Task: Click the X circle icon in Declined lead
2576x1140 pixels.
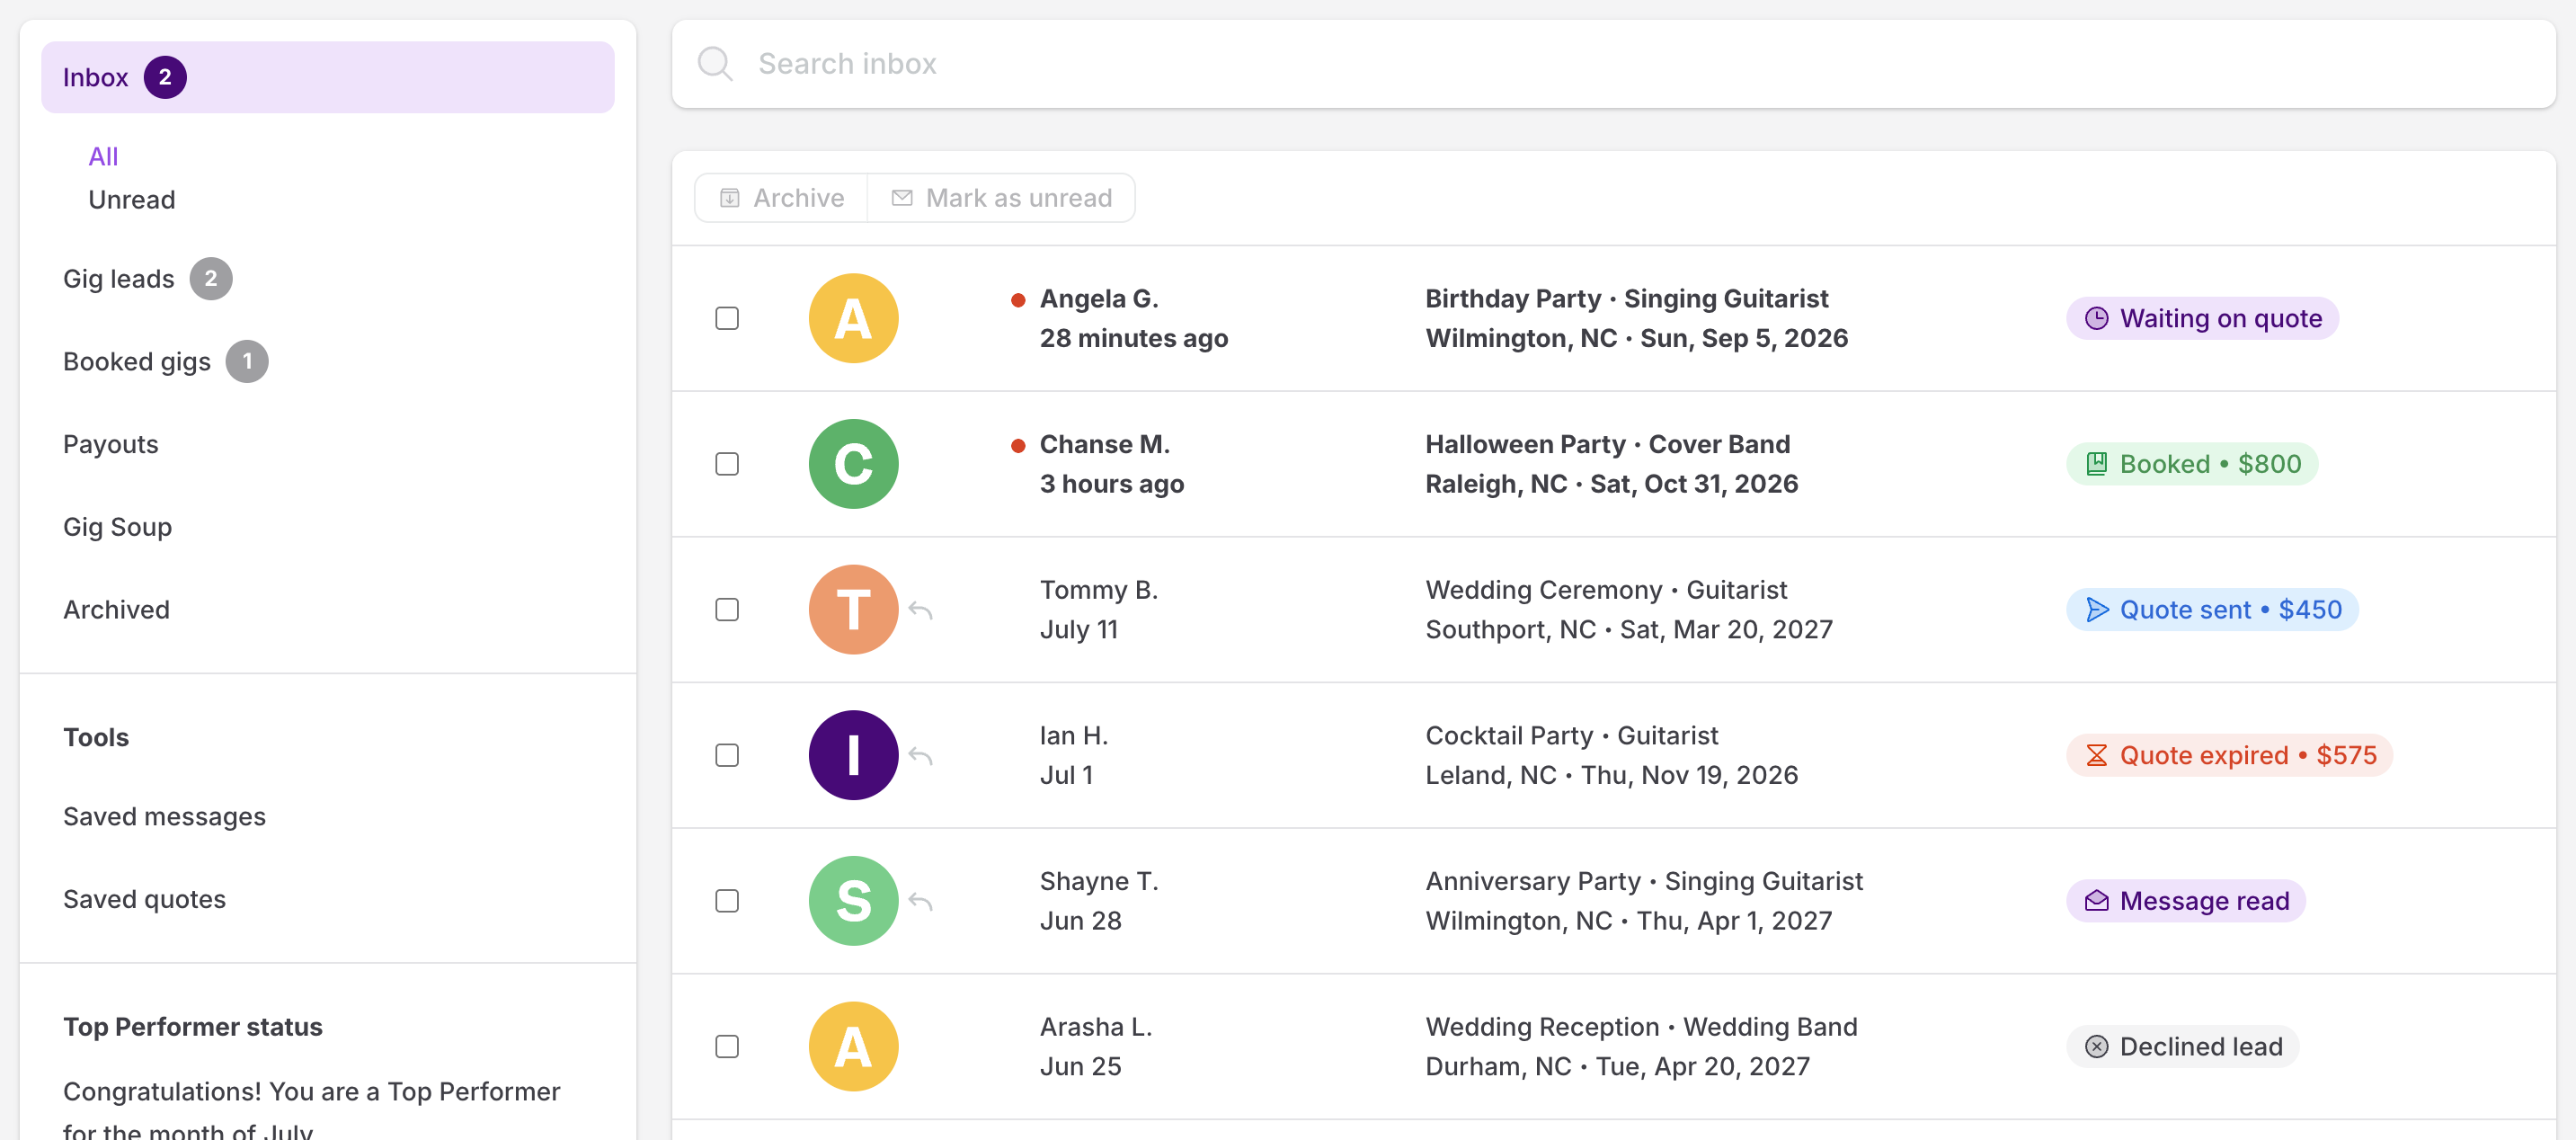Action: pos(2096,1046)
